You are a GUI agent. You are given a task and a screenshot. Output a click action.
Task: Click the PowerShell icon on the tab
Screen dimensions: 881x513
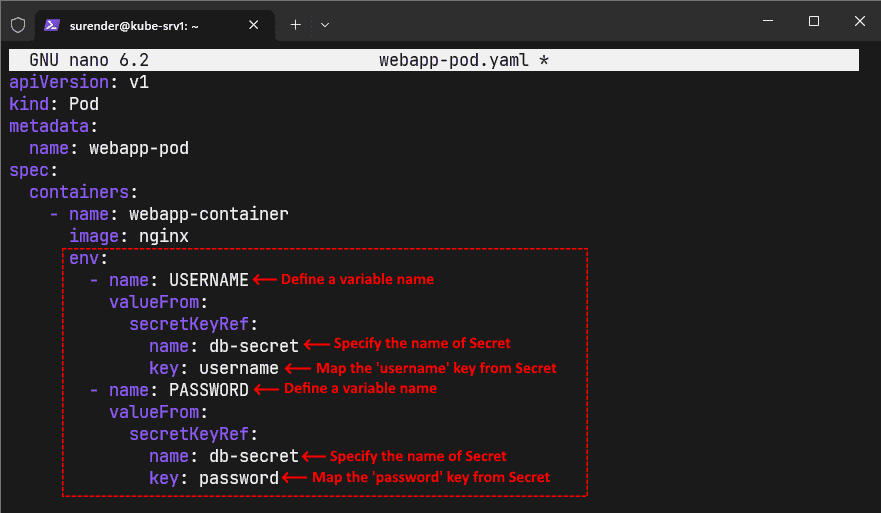[52, 25]
